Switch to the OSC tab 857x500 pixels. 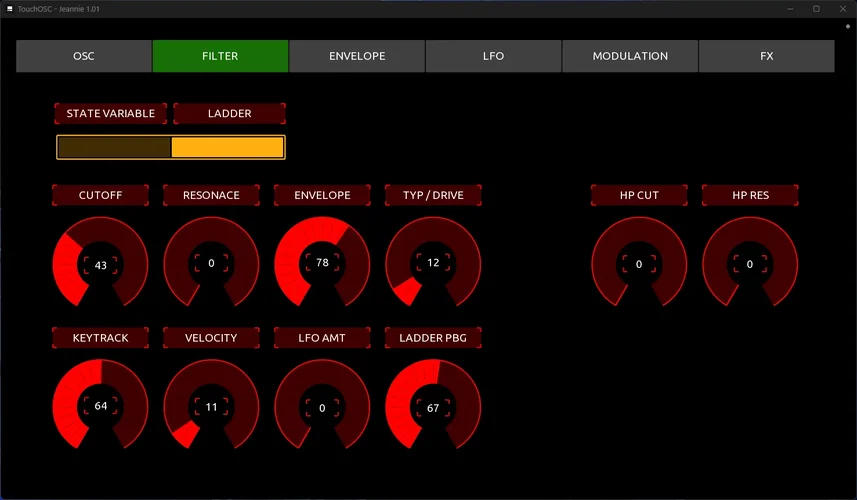click(x=84, y=56)
